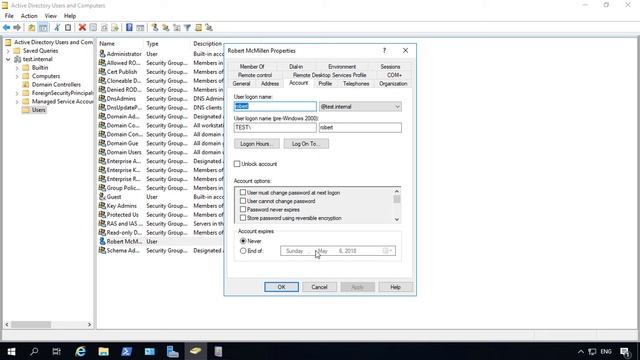640x360 pixels.
Task: Expand the Saved Queries tree node
Action: (x=8, y=51)
